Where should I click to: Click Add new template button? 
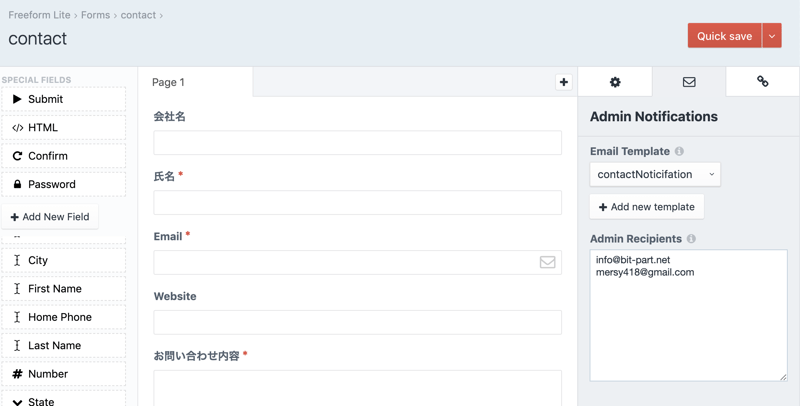647,207
